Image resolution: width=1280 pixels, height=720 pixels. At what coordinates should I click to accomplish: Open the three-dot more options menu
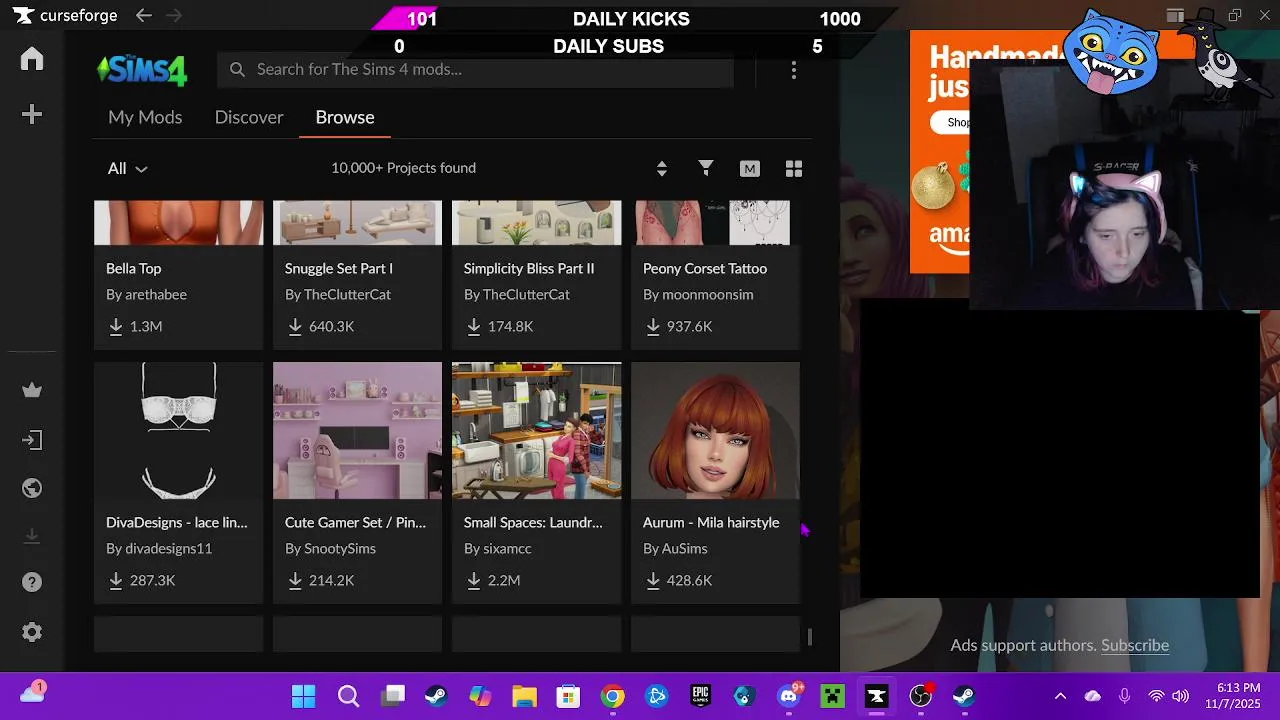click(794, 70)
